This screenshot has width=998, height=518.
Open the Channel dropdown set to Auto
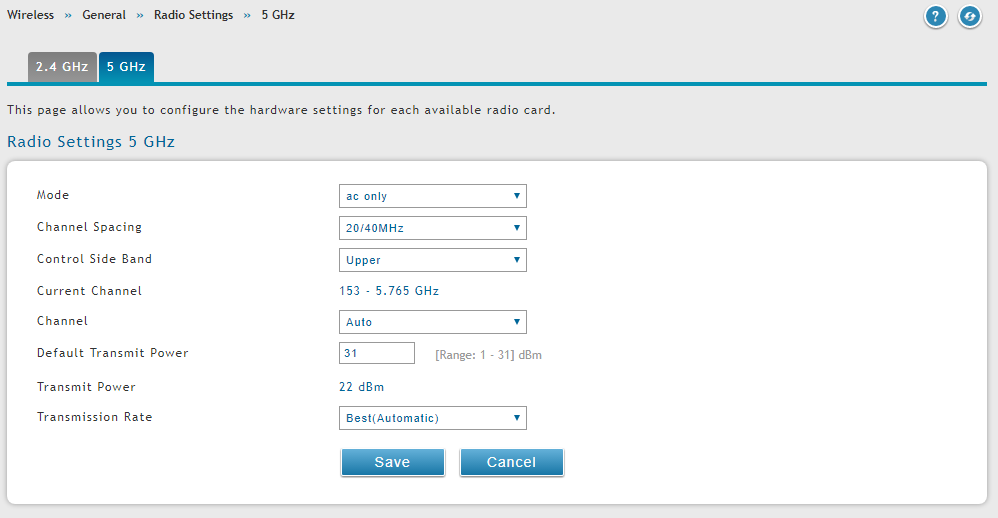(432, 322)
